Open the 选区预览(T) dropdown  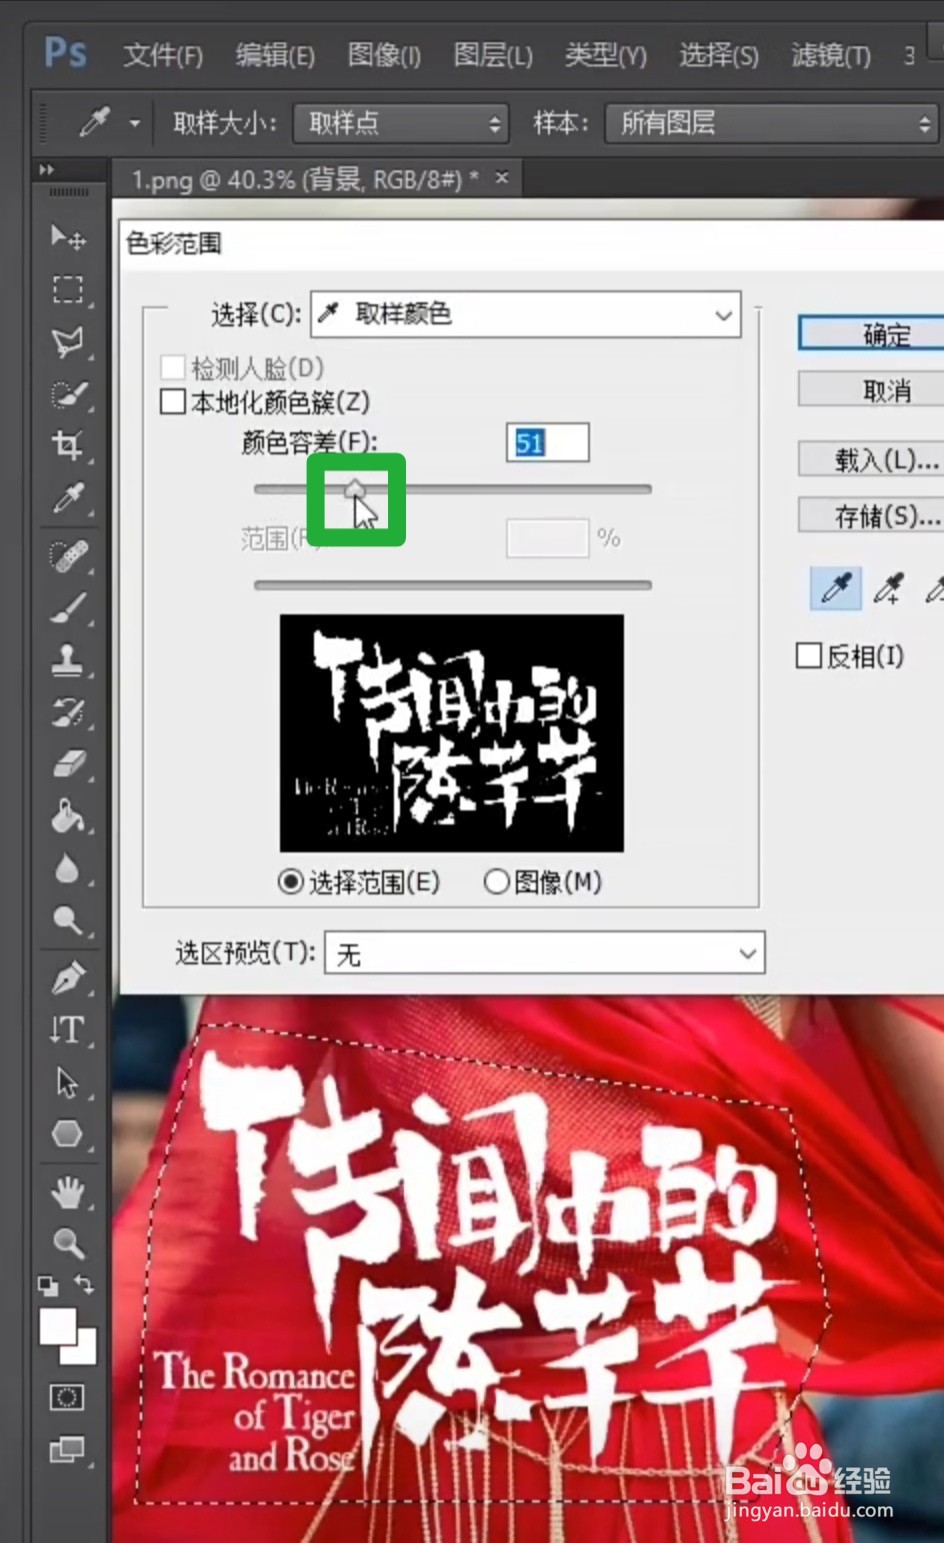coord(545,954)
